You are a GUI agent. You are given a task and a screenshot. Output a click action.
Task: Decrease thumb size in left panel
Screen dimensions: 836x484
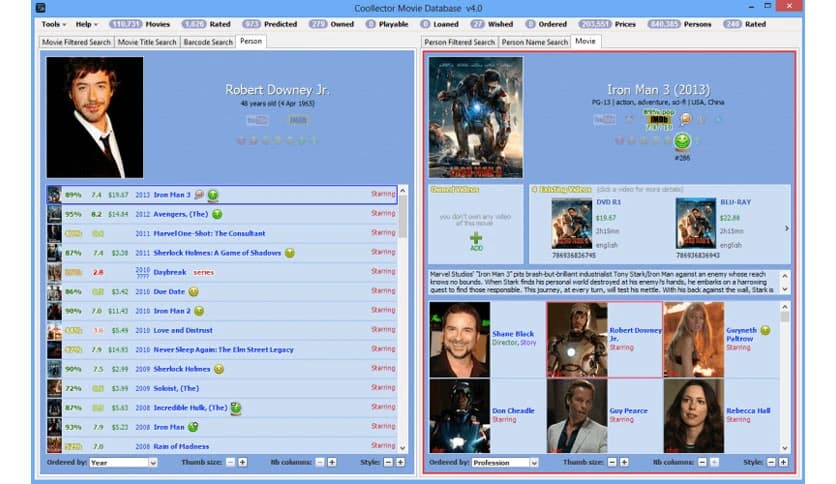point(230,462)
